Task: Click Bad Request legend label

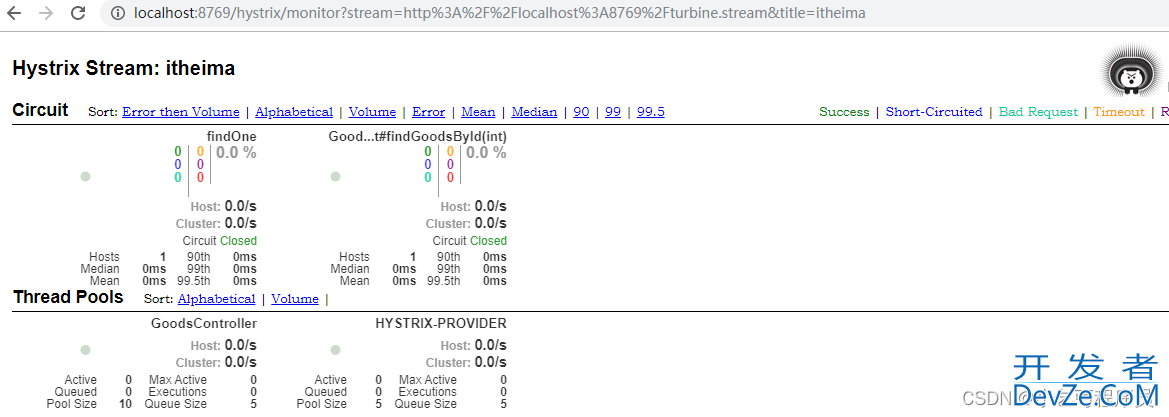Action: pos(1039,112)
